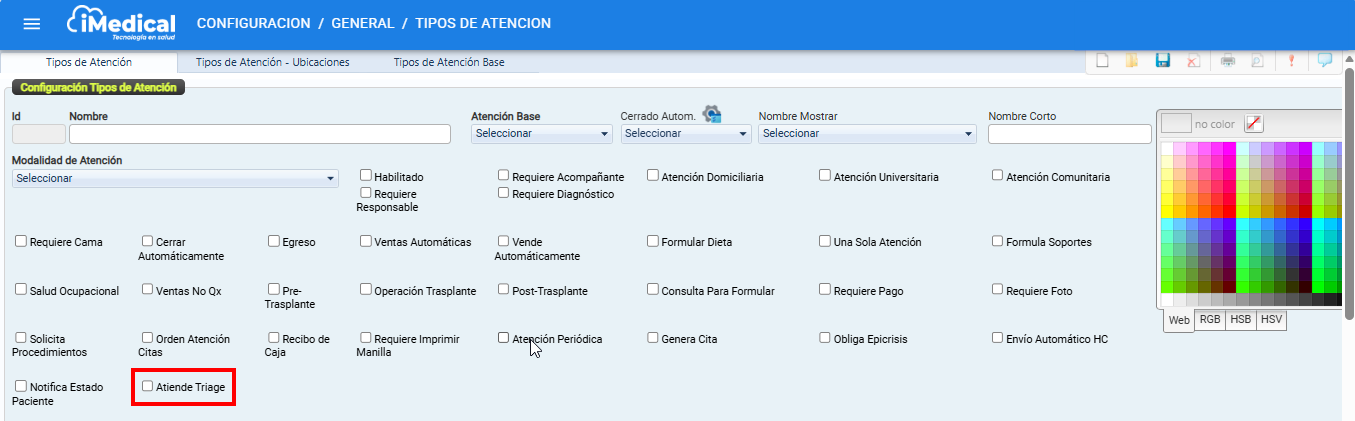Image resolution: width=1355 pixels, height=421 pixels.
Task: Enable the Atiende Triage checkbox
Action: 148,385
